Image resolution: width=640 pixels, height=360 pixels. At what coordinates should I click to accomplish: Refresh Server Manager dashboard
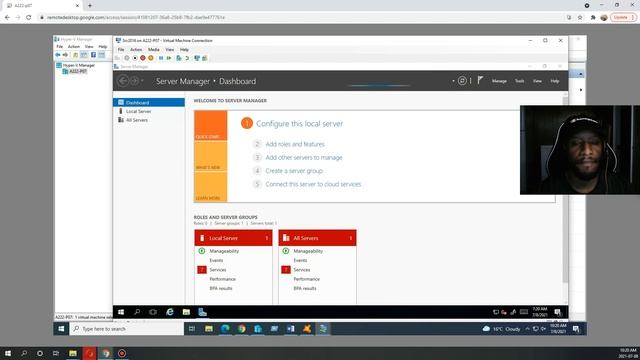click(462, 81)
